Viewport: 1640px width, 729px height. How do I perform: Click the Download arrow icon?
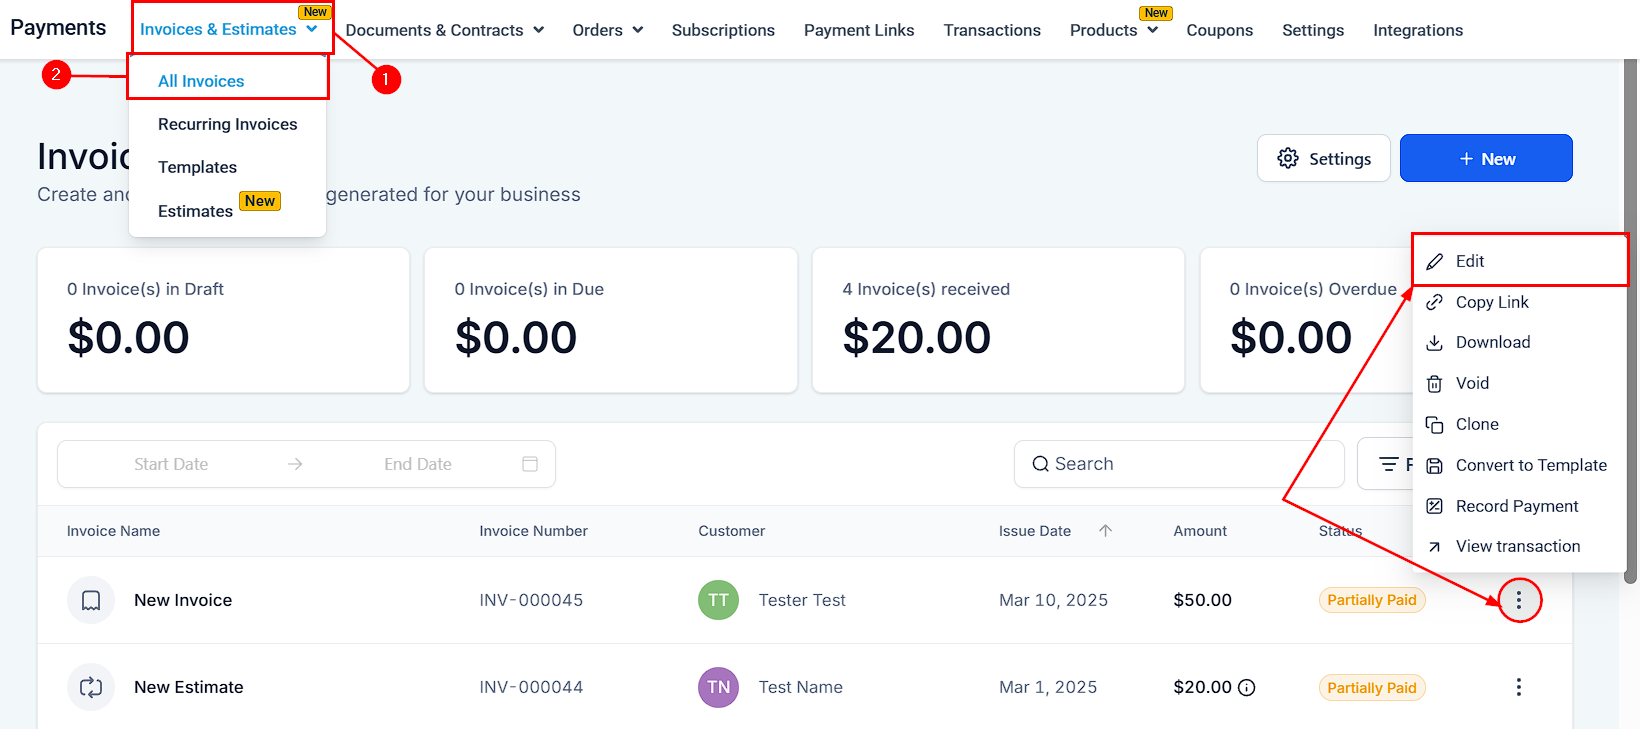click(x=1434, y=343)
